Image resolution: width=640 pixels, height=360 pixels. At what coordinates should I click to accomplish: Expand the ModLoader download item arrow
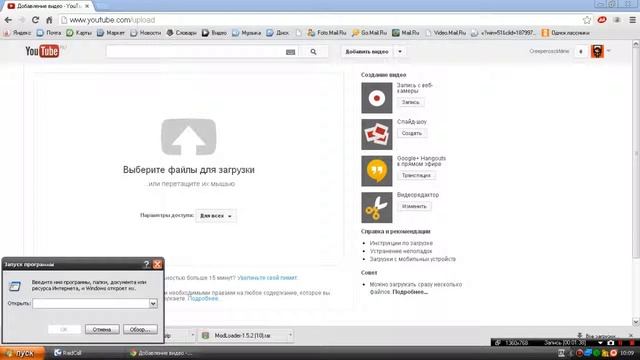[x=290, y=336]
